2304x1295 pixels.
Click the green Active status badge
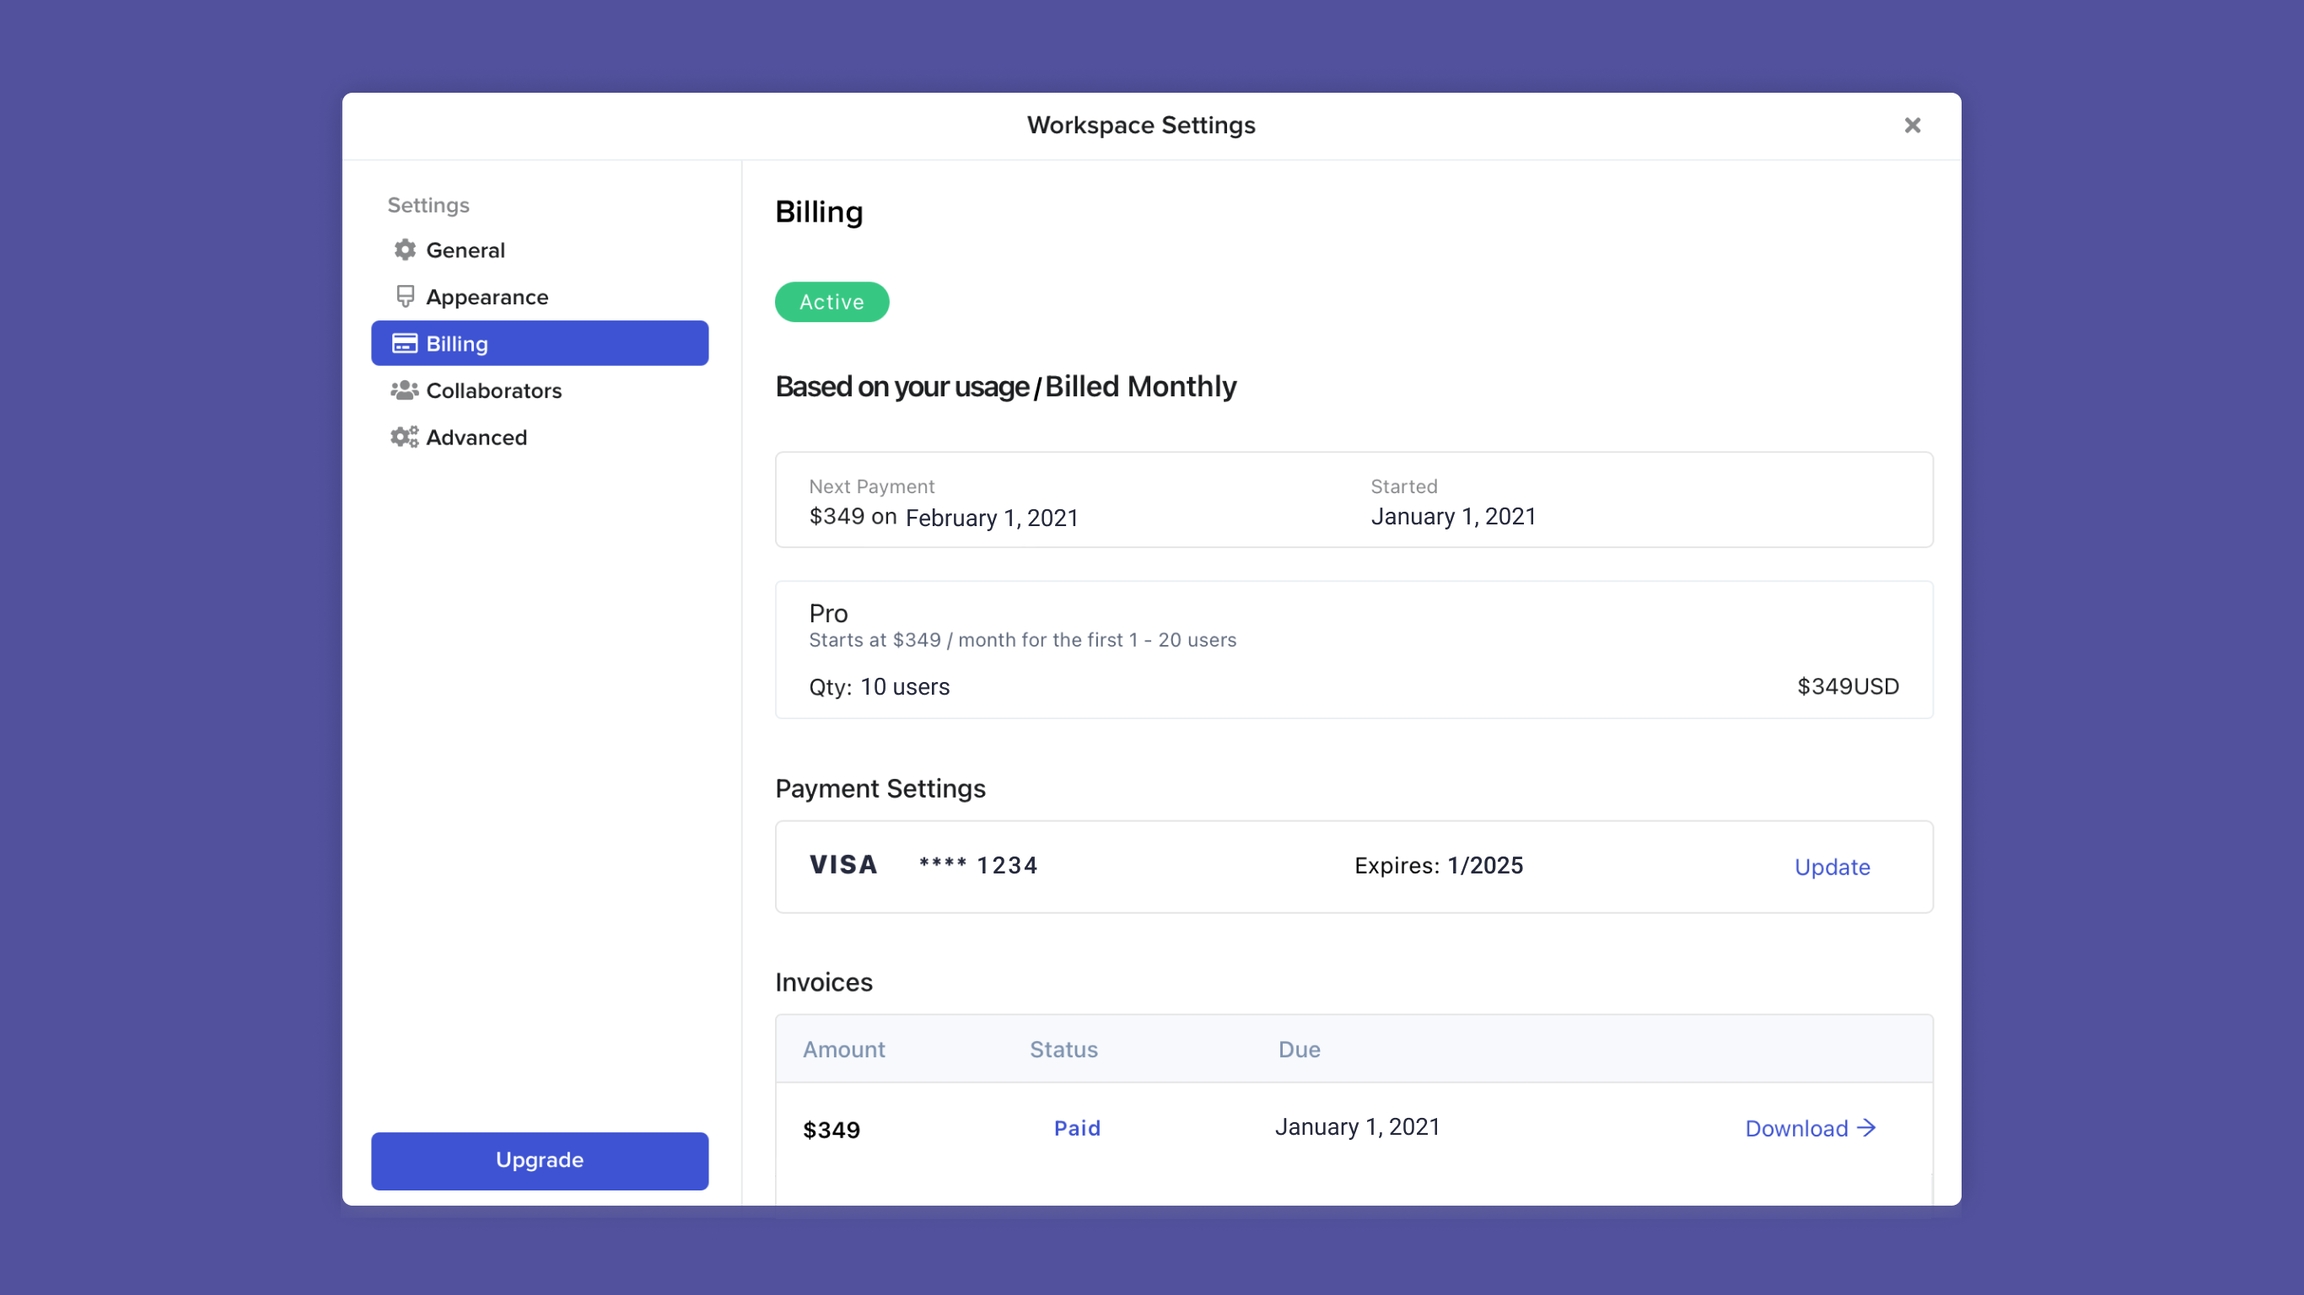pyautogui.click(x=831, y=302)
